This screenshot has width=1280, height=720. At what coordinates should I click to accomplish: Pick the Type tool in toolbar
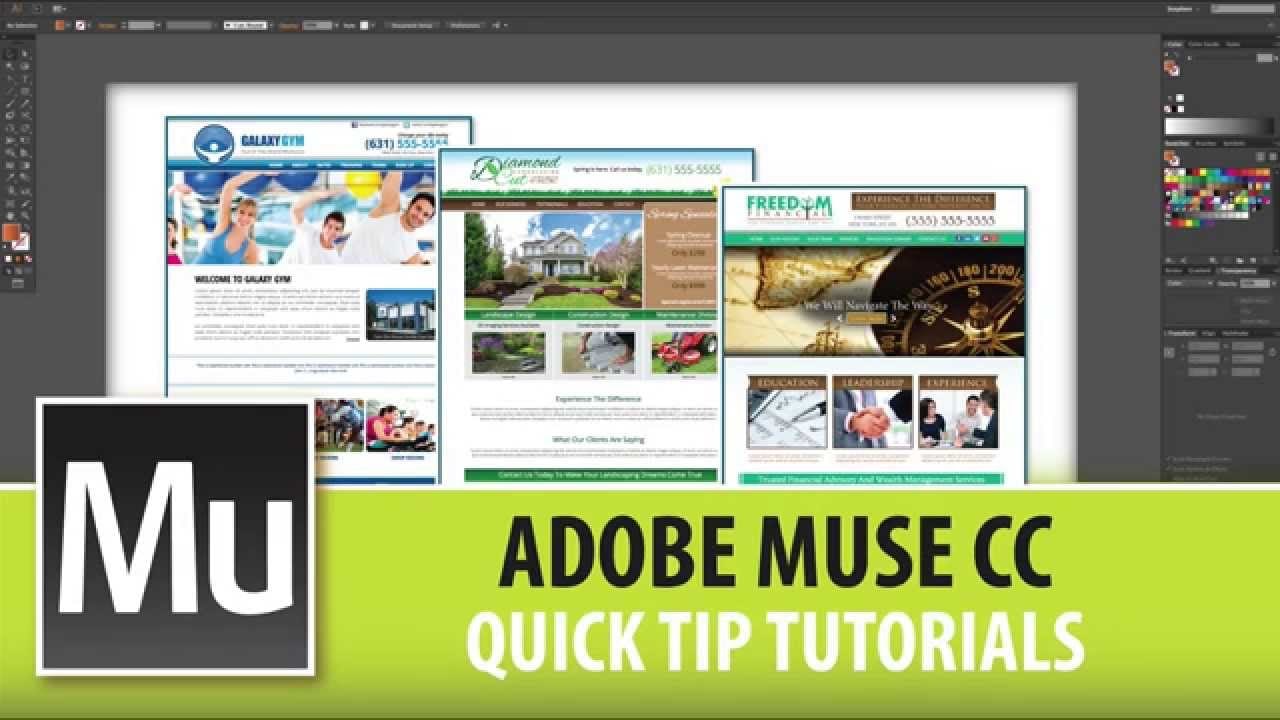tap(24, 78)
